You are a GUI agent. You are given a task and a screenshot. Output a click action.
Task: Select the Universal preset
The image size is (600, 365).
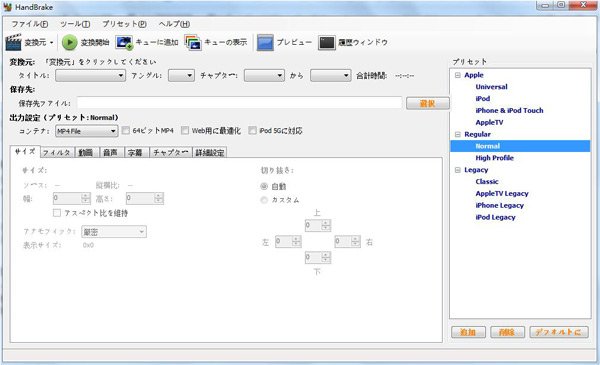click(x=491, y=87)
